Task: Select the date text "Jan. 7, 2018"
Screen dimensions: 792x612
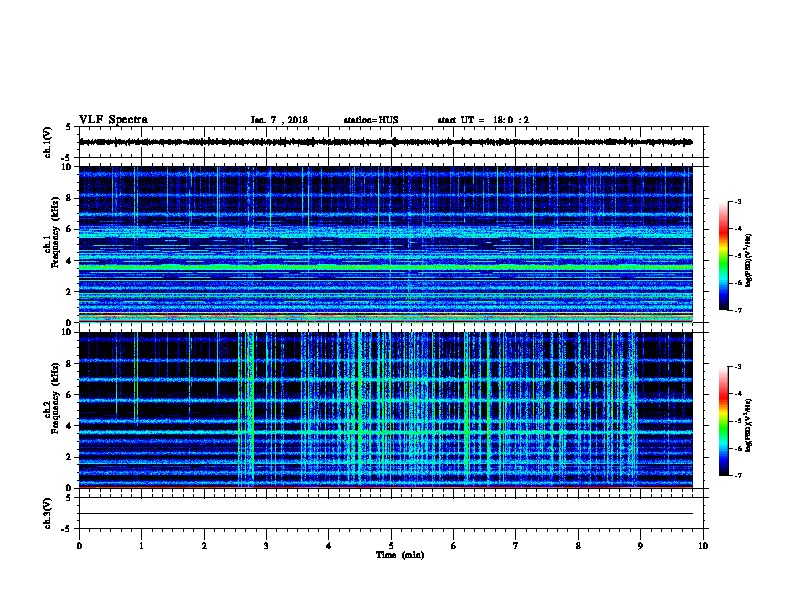Action: pos(279,120)
